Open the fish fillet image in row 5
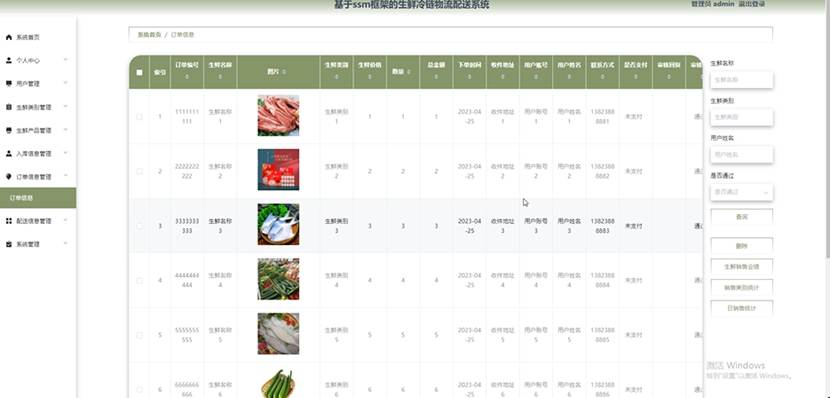830x398 pixels. tap(278, 333)
